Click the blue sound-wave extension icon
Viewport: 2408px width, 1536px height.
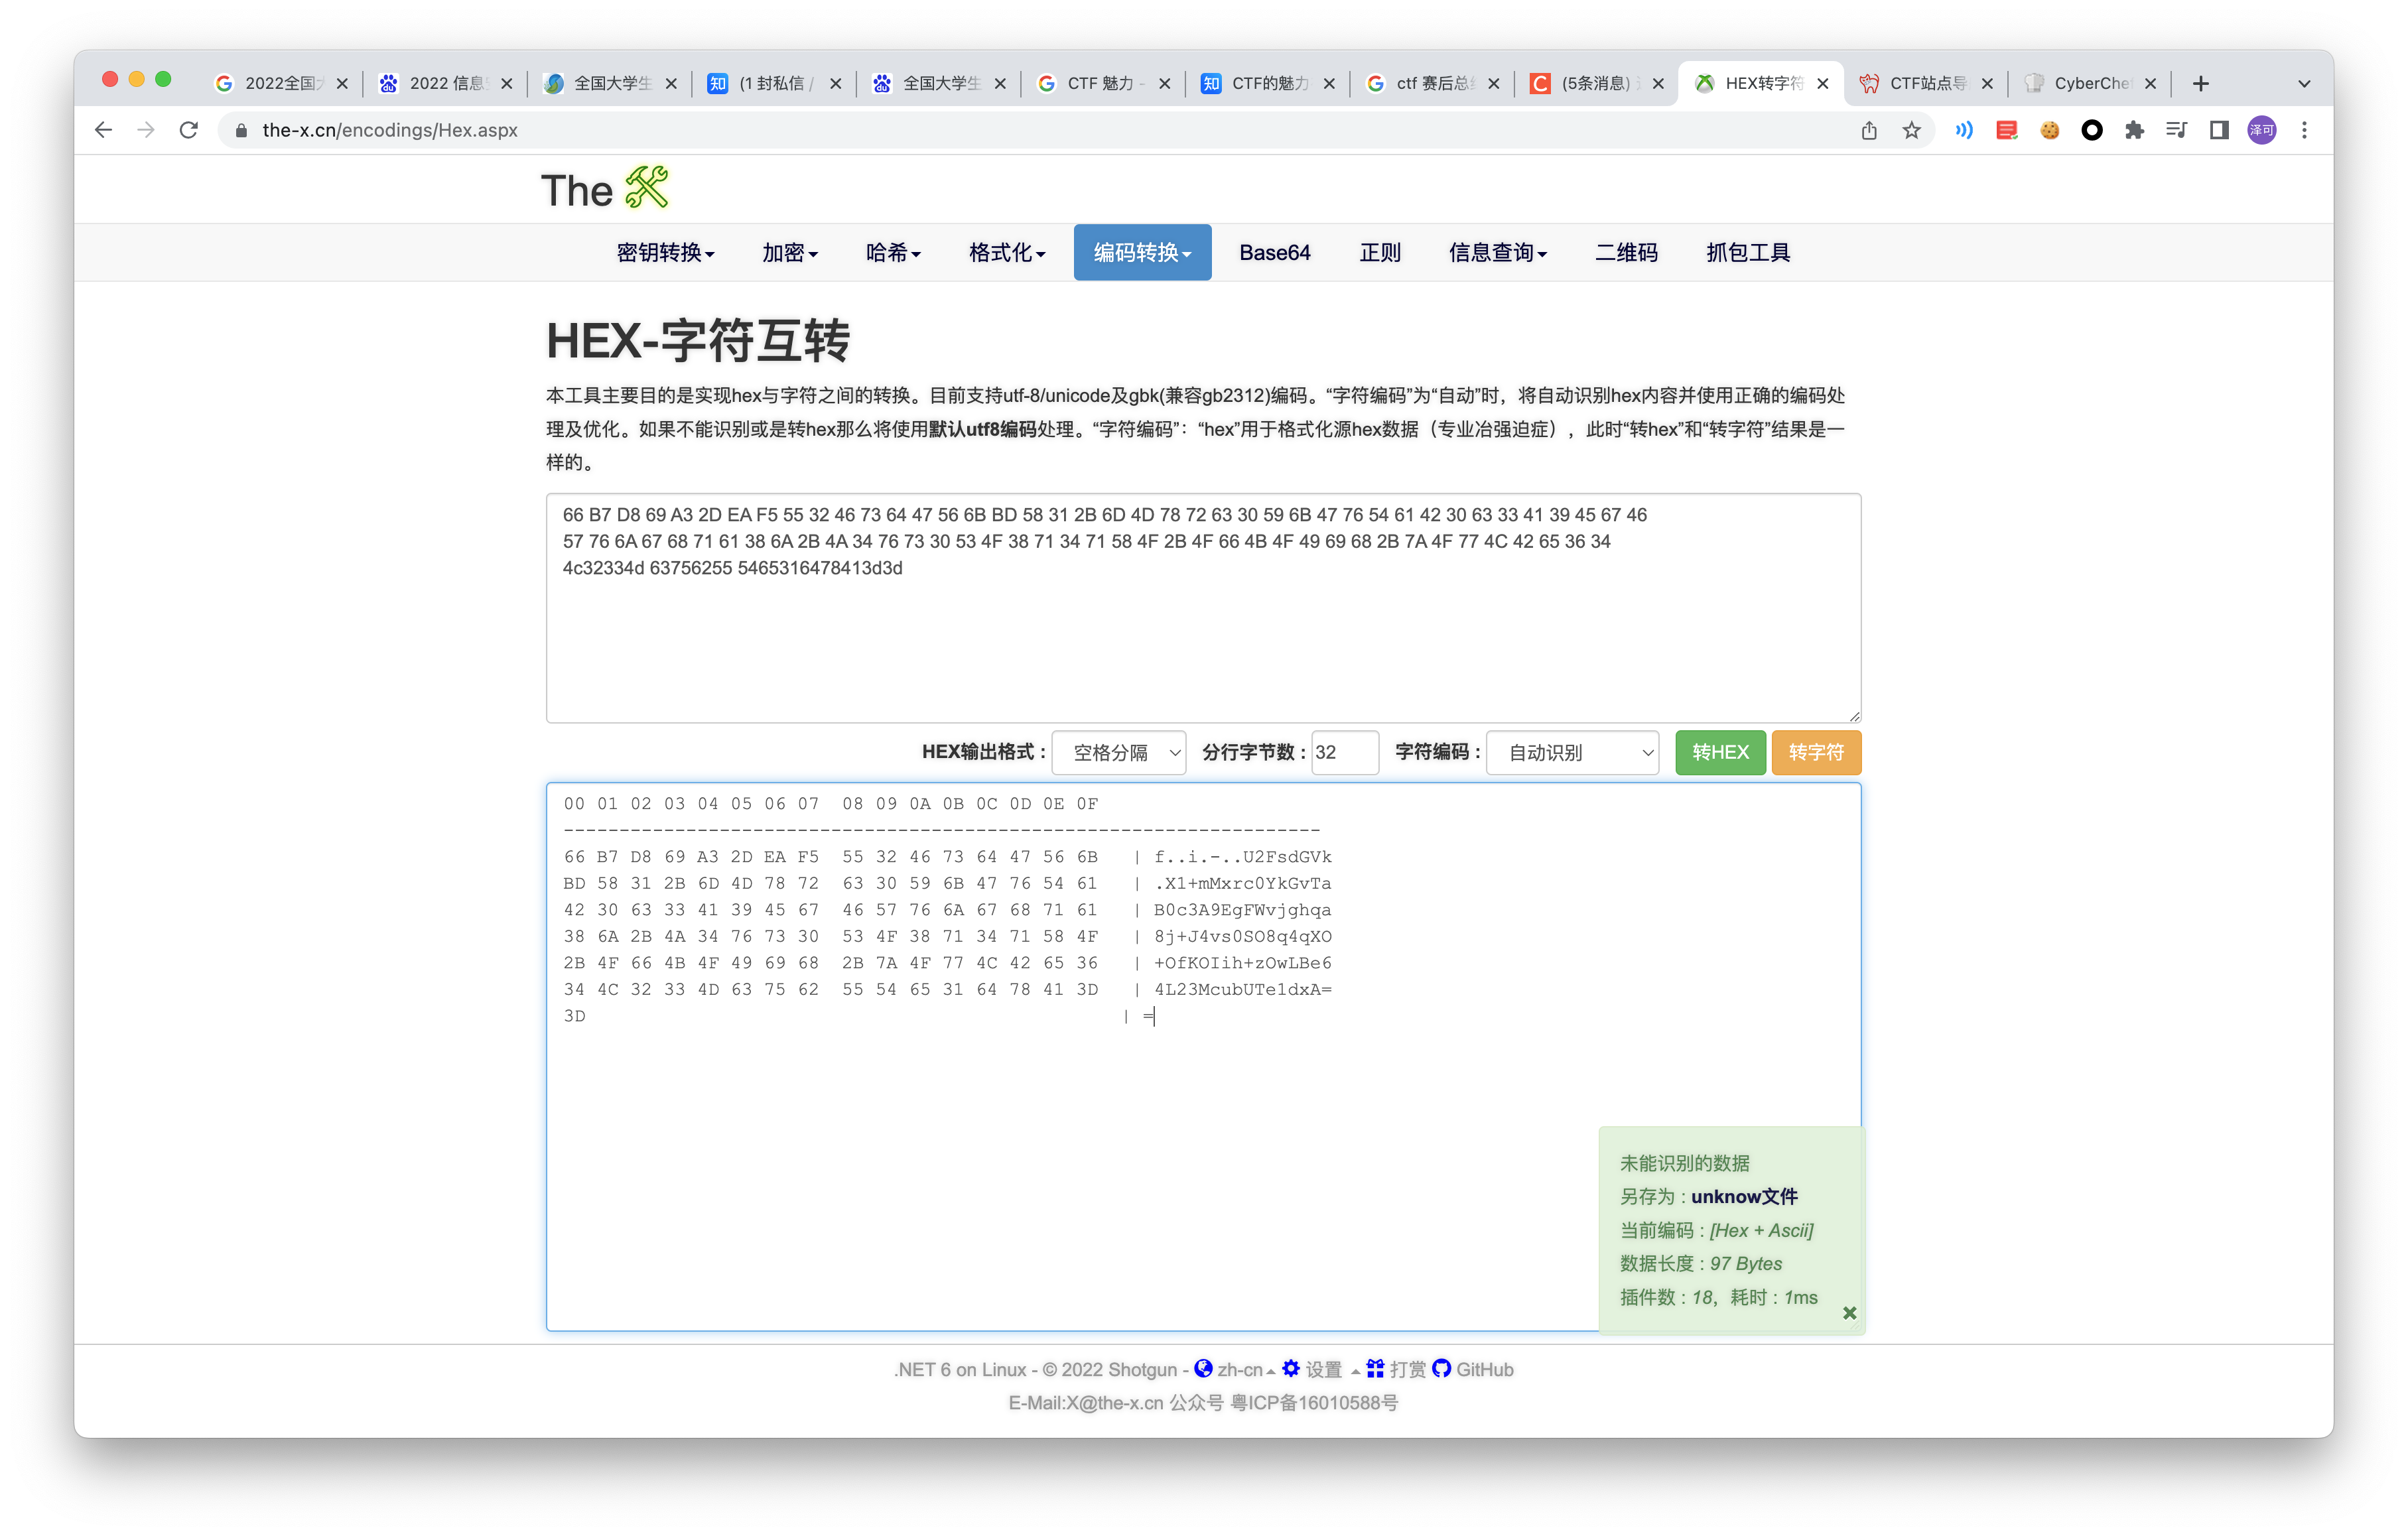(1964, 130)
